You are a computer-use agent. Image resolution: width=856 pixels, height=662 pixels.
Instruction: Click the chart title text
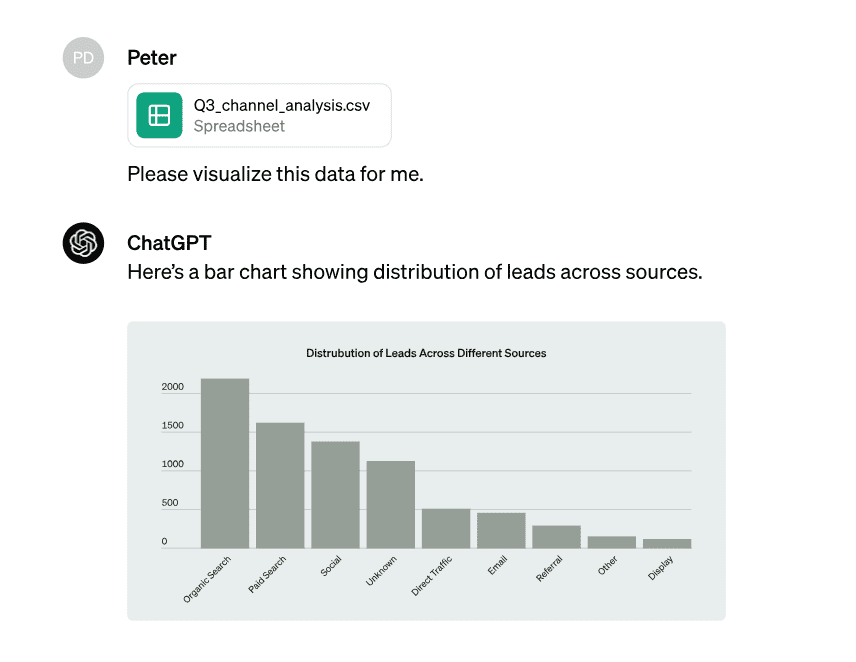coord(426,353)
